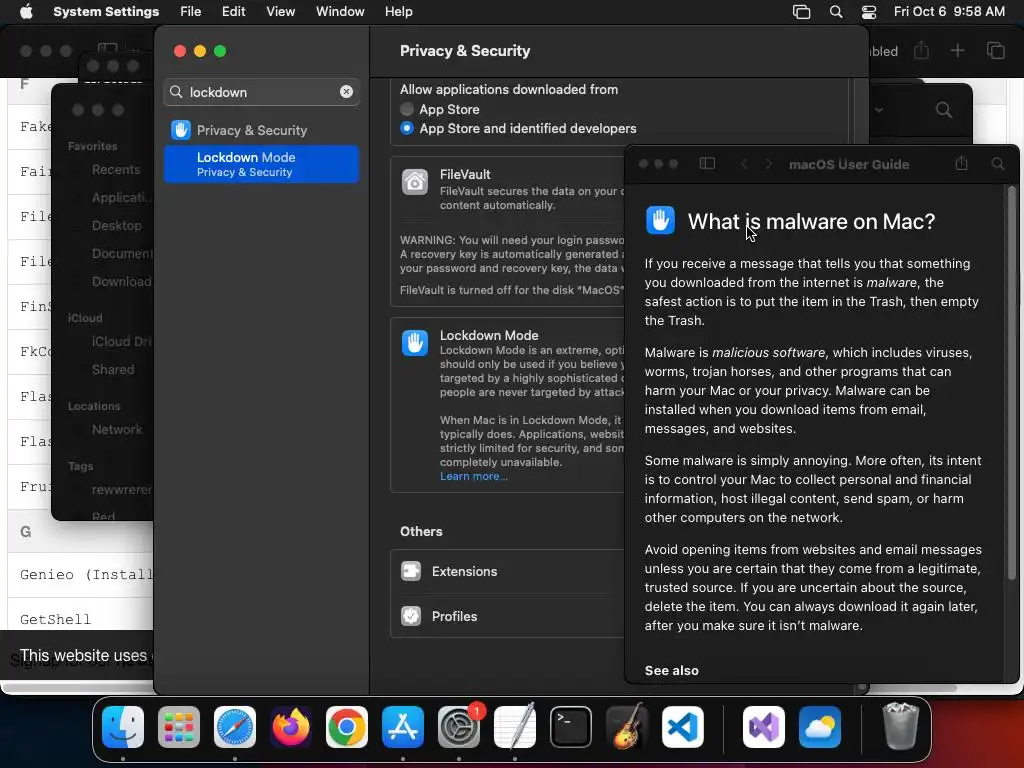Open Finder from the Dock
1024x768 pixels.
click(x=123, y=727)
